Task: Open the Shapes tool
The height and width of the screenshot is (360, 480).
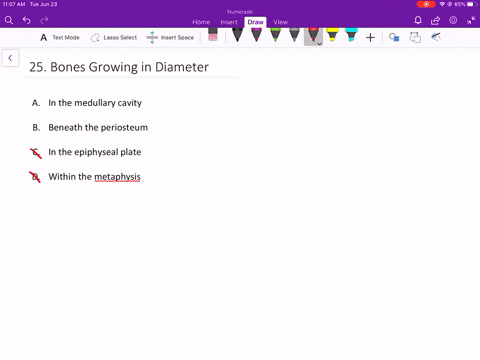Action: [394, 37]
